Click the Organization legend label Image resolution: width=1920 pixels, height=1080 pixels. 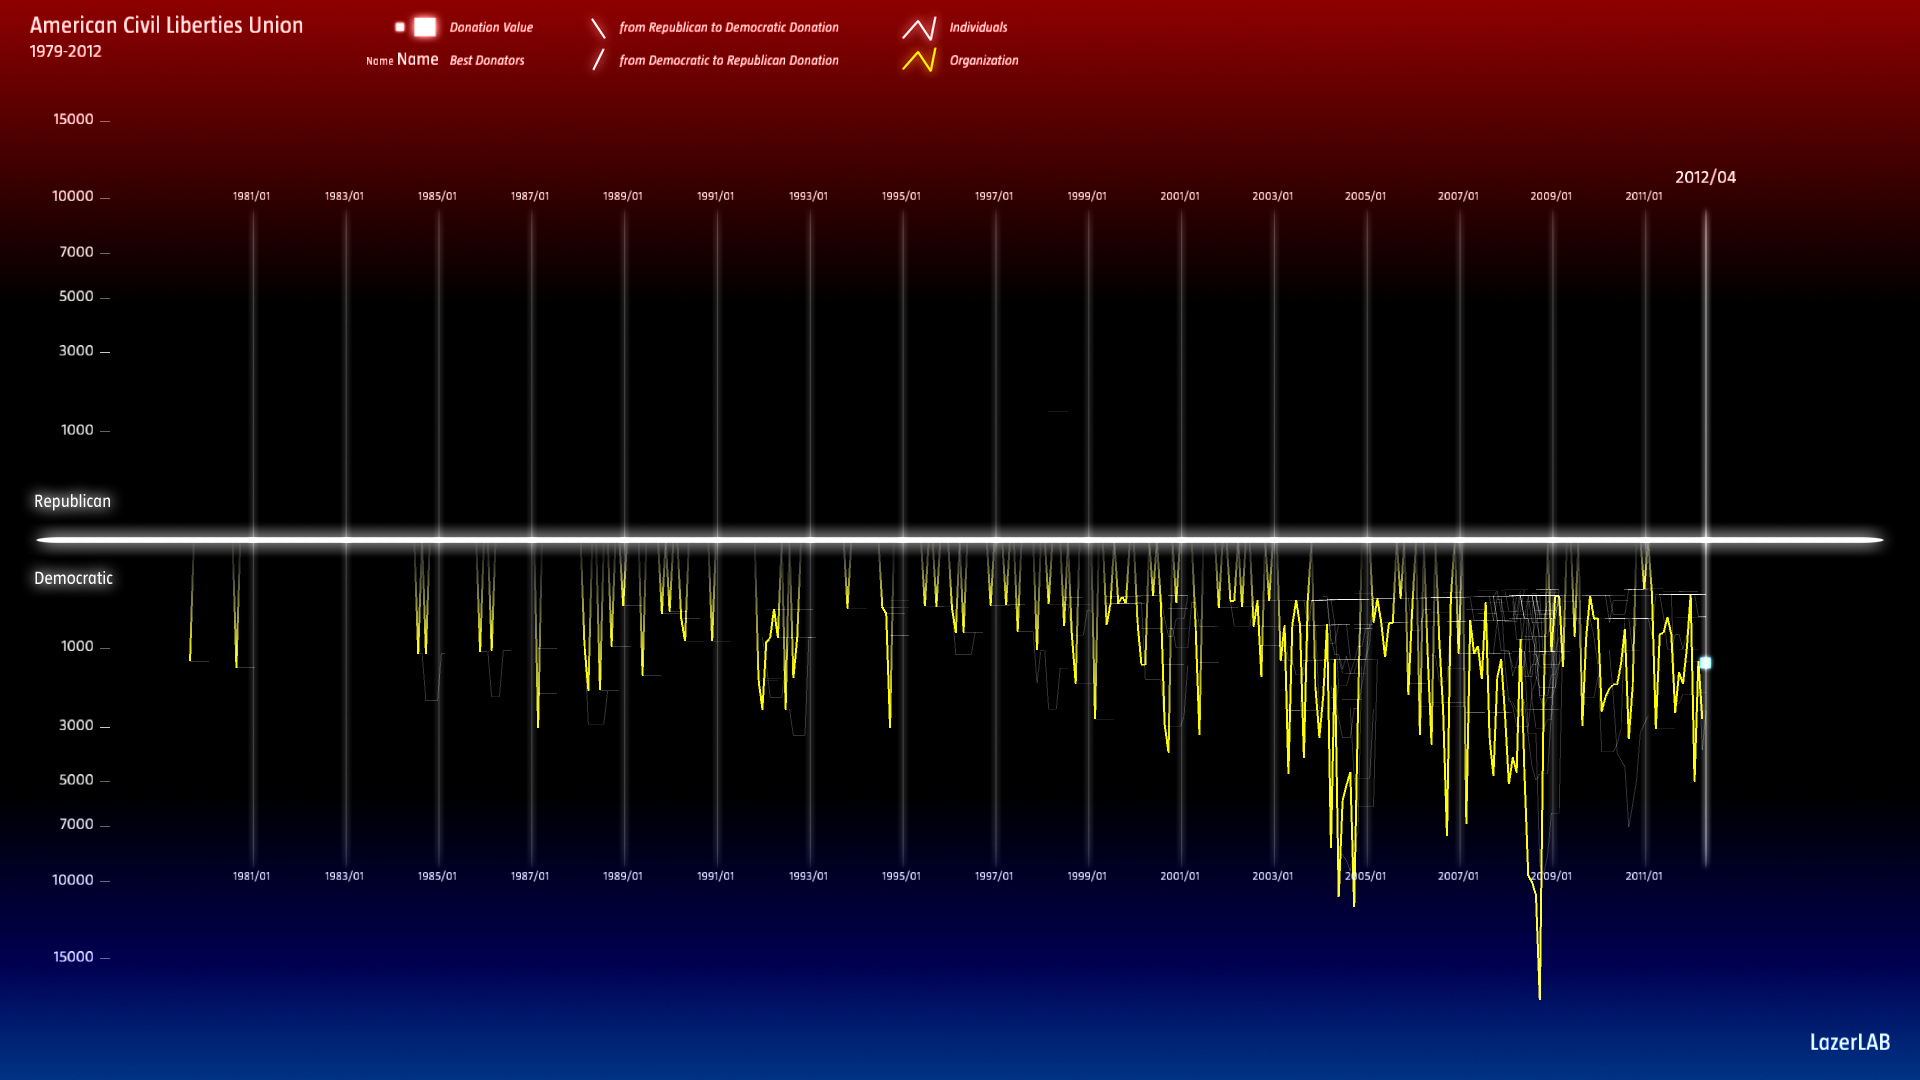(983, 60)
